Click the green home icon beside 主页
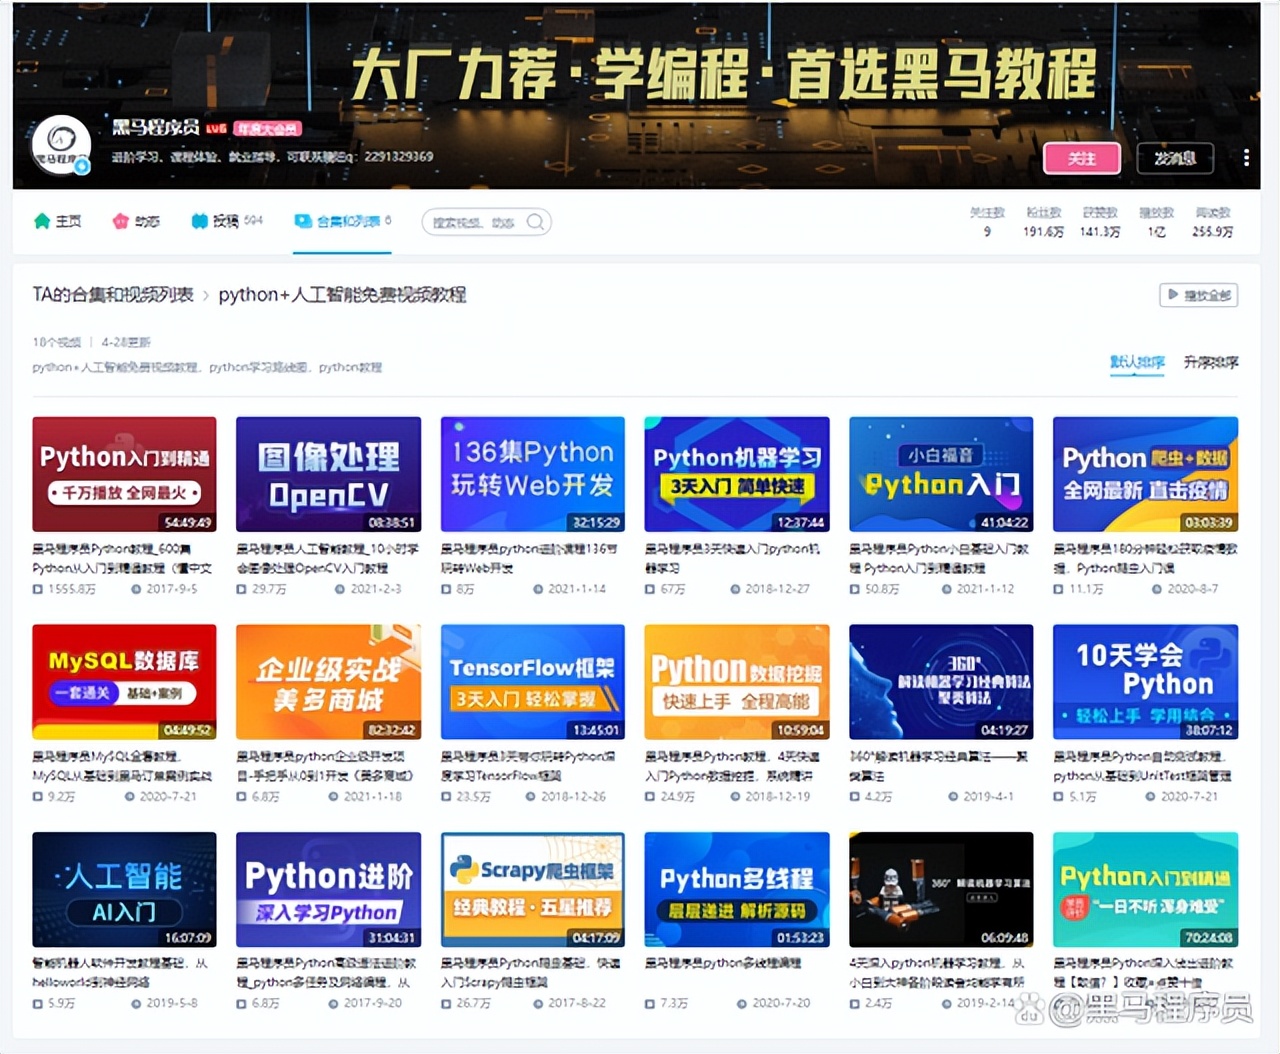Viewport: 1280px width, 1054px height. [x=42, y=220]
